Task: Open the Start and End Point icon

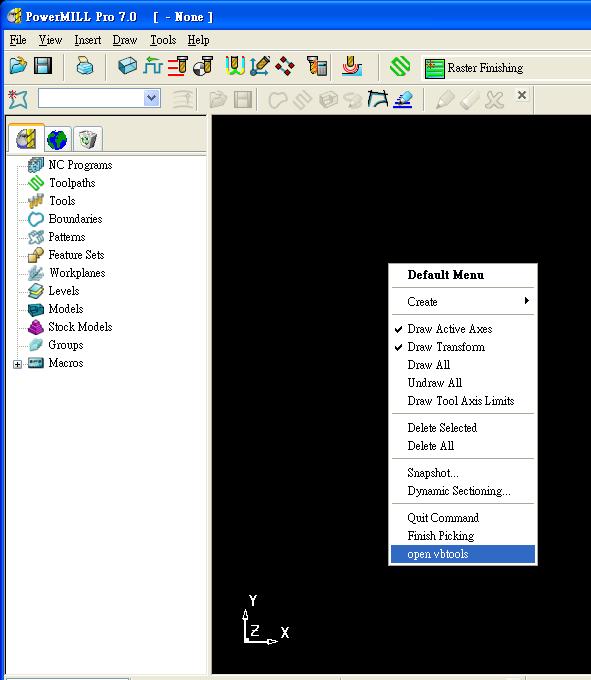Action: (203, 66)
